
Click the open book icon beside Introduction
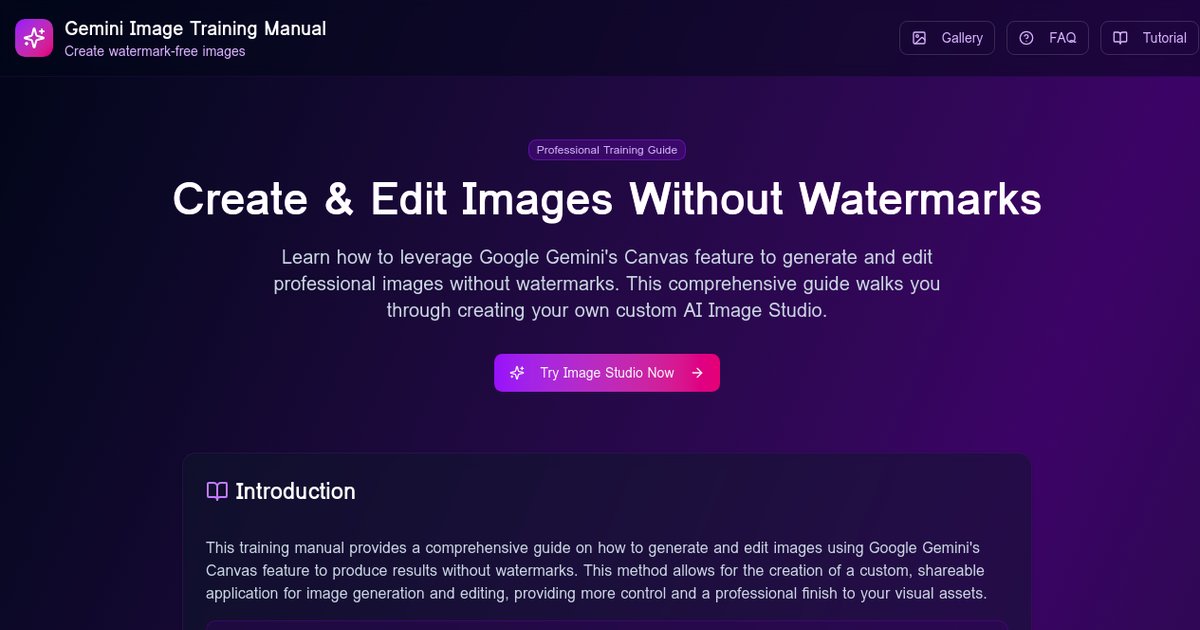[217, 491]
